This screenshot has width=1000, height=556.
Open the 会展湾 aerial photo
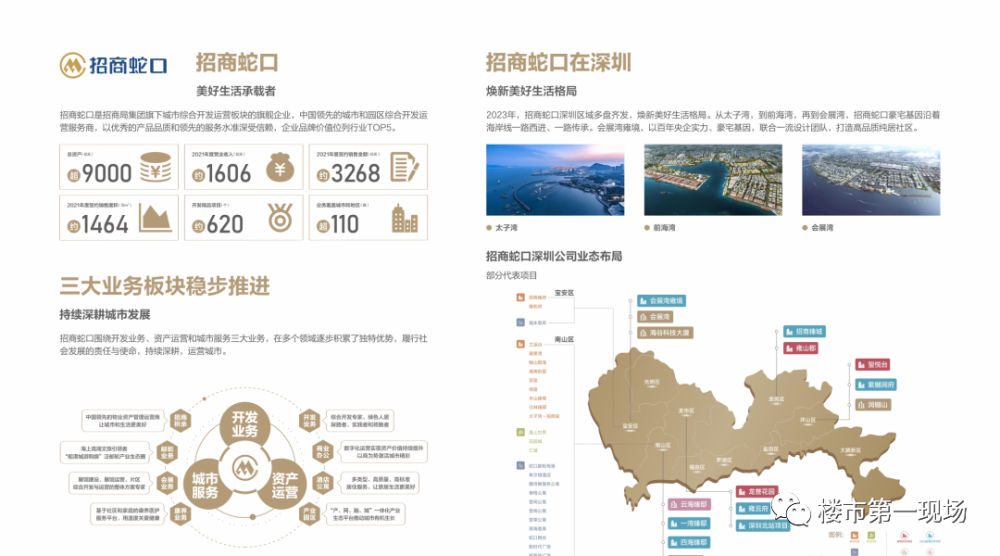pyautogui.click(x=871, y=180)
